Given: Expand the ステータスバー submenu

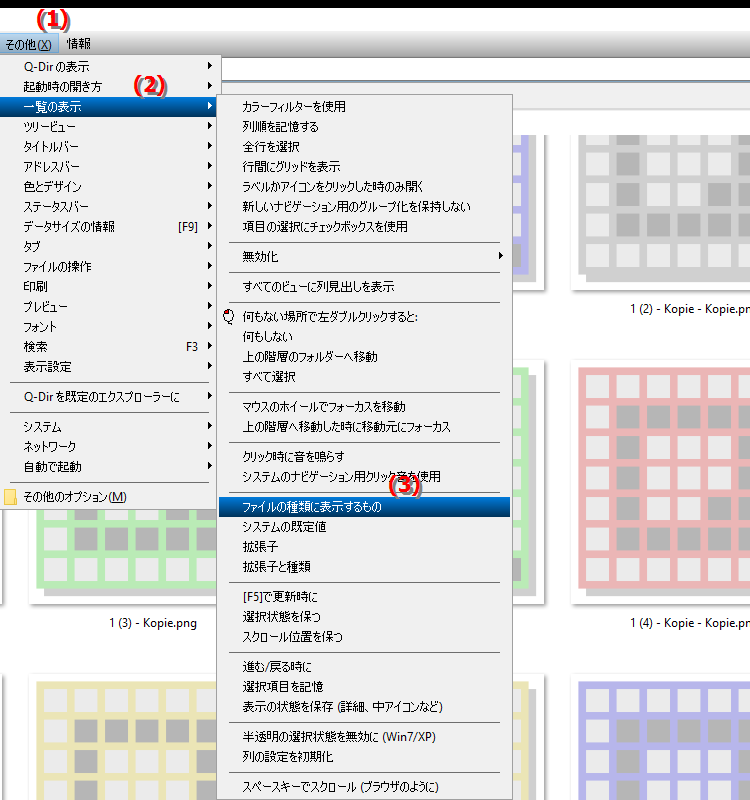Looking at the screenshot, I should point(109,207).
